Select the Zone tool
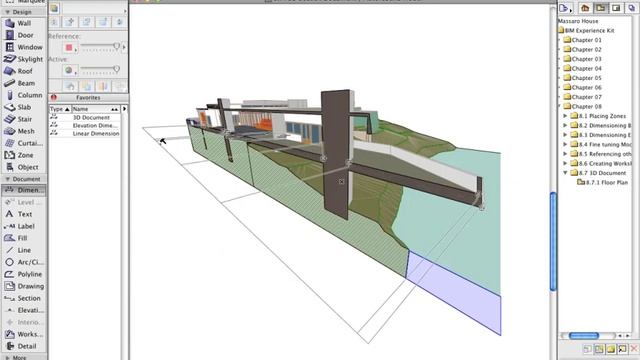The height and width of the screenshot is (360, 640). pyautogui.click(x=24, y=155)
